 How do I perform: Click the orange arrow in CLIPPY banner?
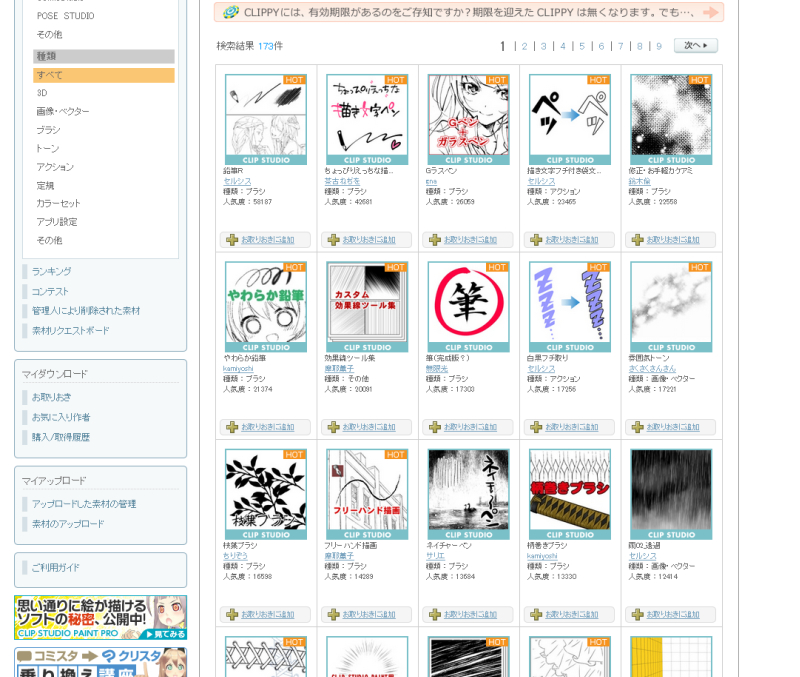click(710, 12)
